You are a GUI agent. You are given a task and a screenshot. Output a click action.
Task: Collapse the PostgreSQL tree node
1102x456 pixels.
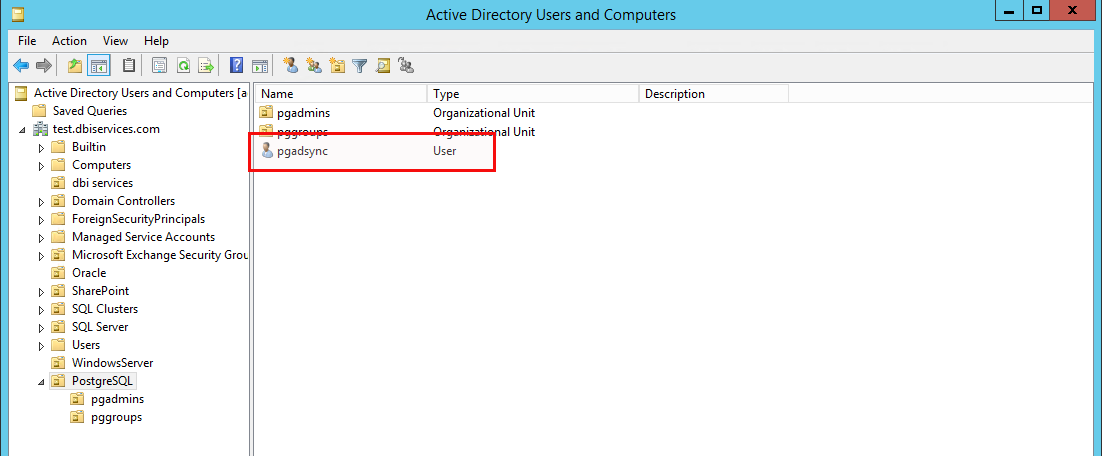point(41,382)
